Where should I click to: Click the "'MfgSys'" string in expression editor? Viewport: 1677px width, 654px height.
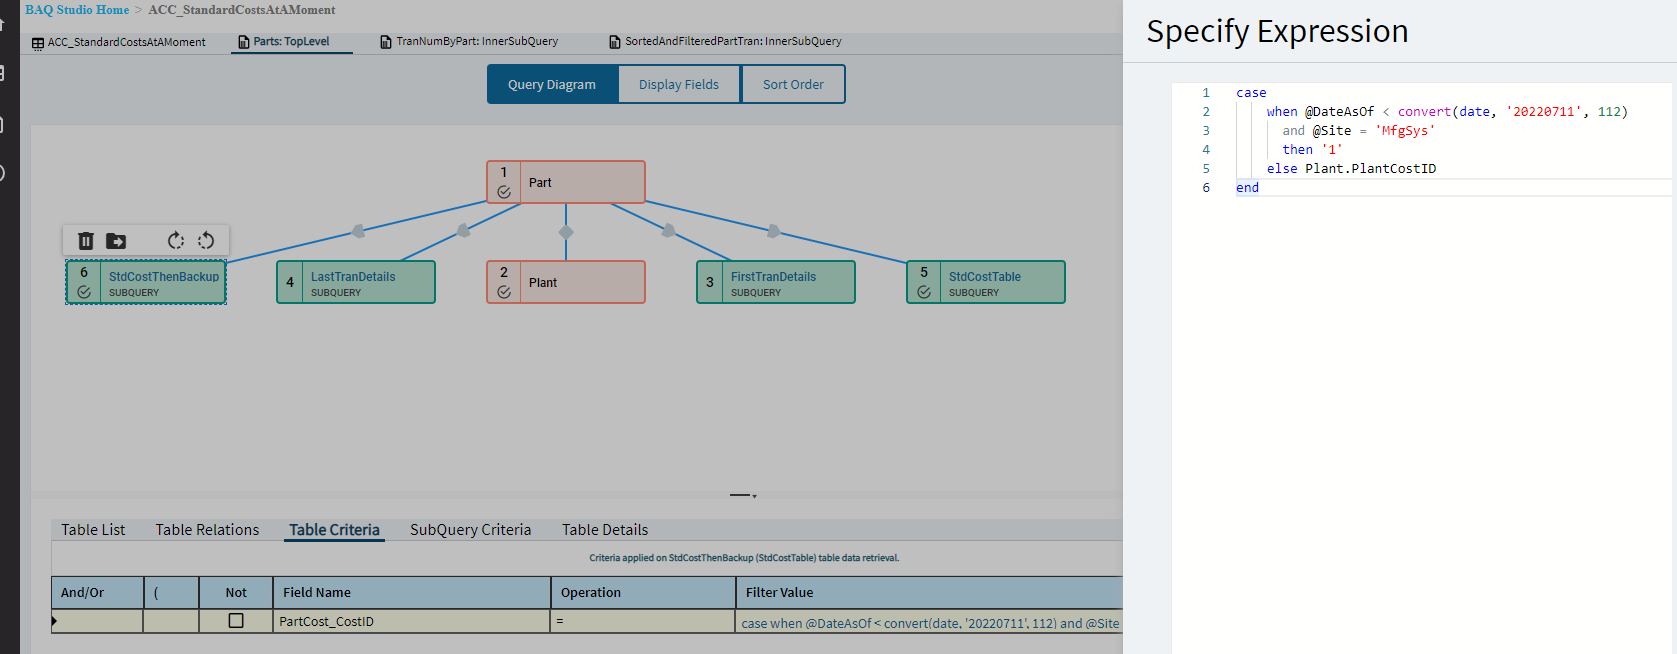click(x=1405, y=131)
